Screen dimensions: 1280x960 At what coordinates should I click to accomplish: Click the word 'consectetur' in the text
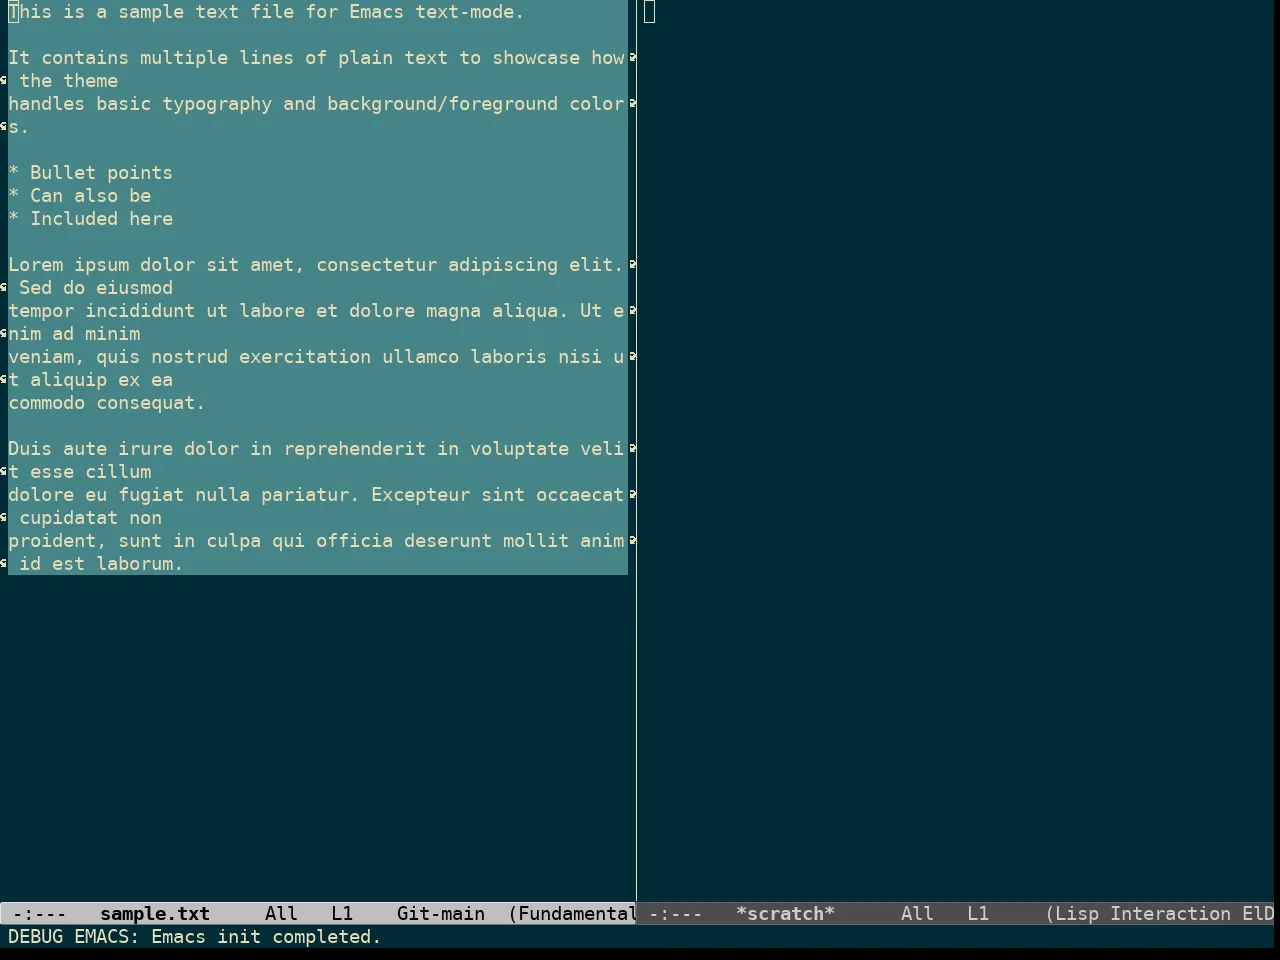376,265
